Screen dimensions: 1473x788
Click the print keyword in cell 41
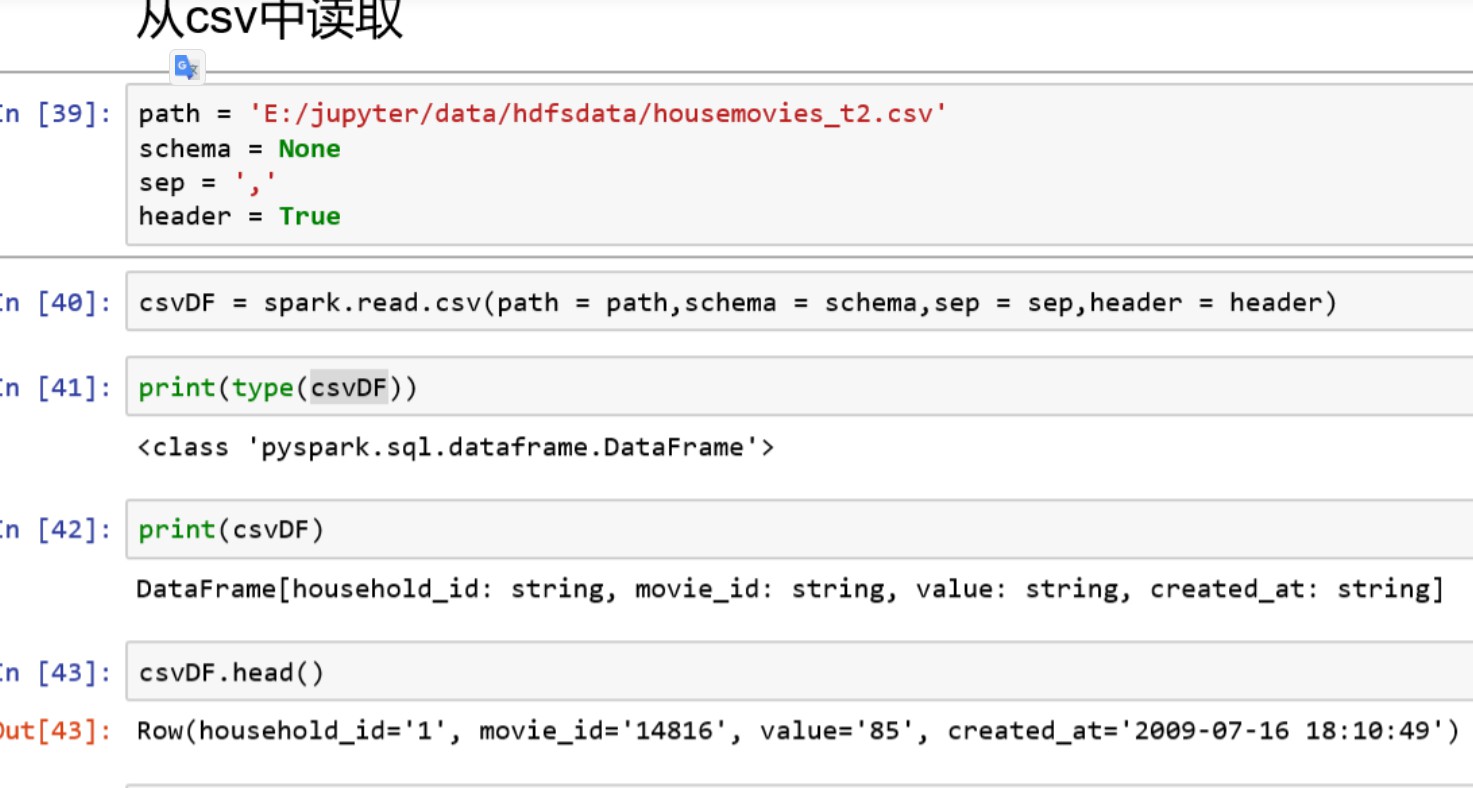tap(177, 388)
